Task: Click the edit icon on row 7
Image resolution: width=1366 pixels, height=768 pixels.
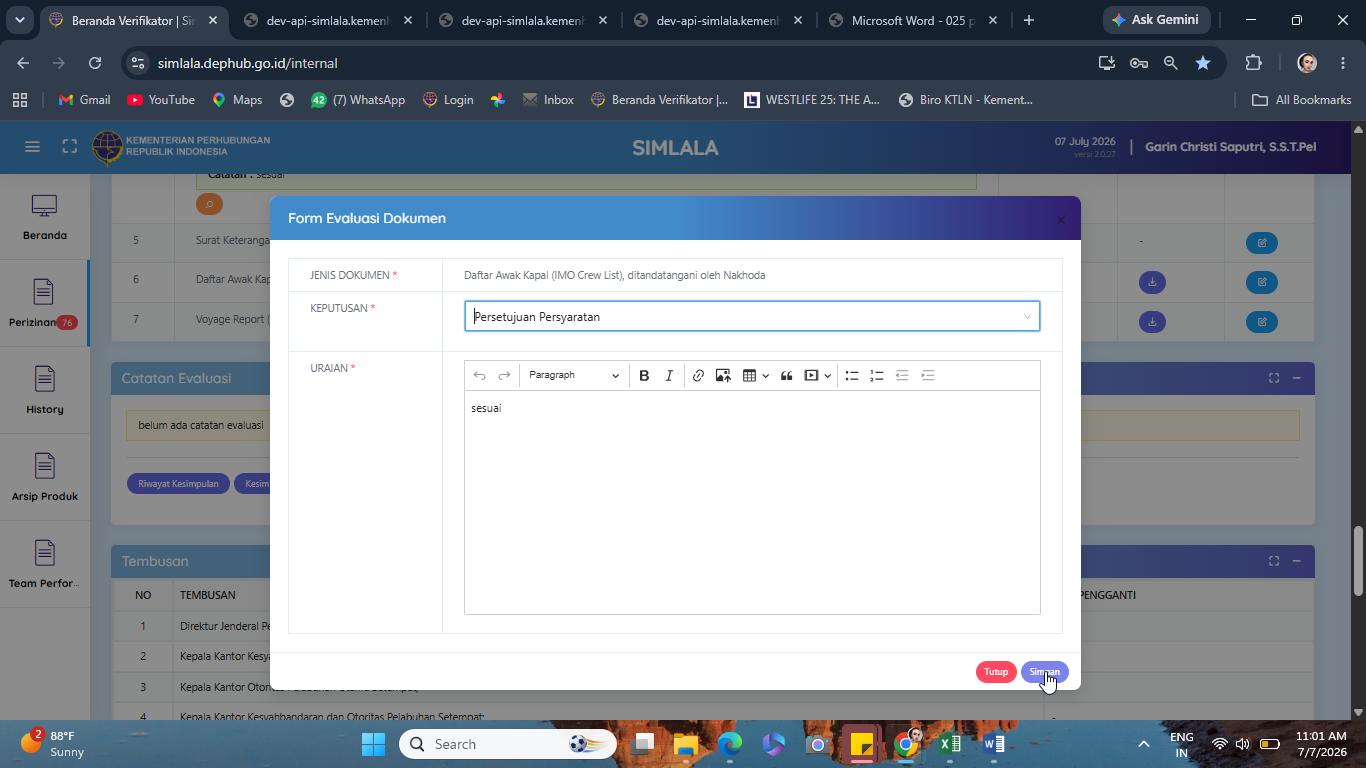Action: tap(1262, 322)
